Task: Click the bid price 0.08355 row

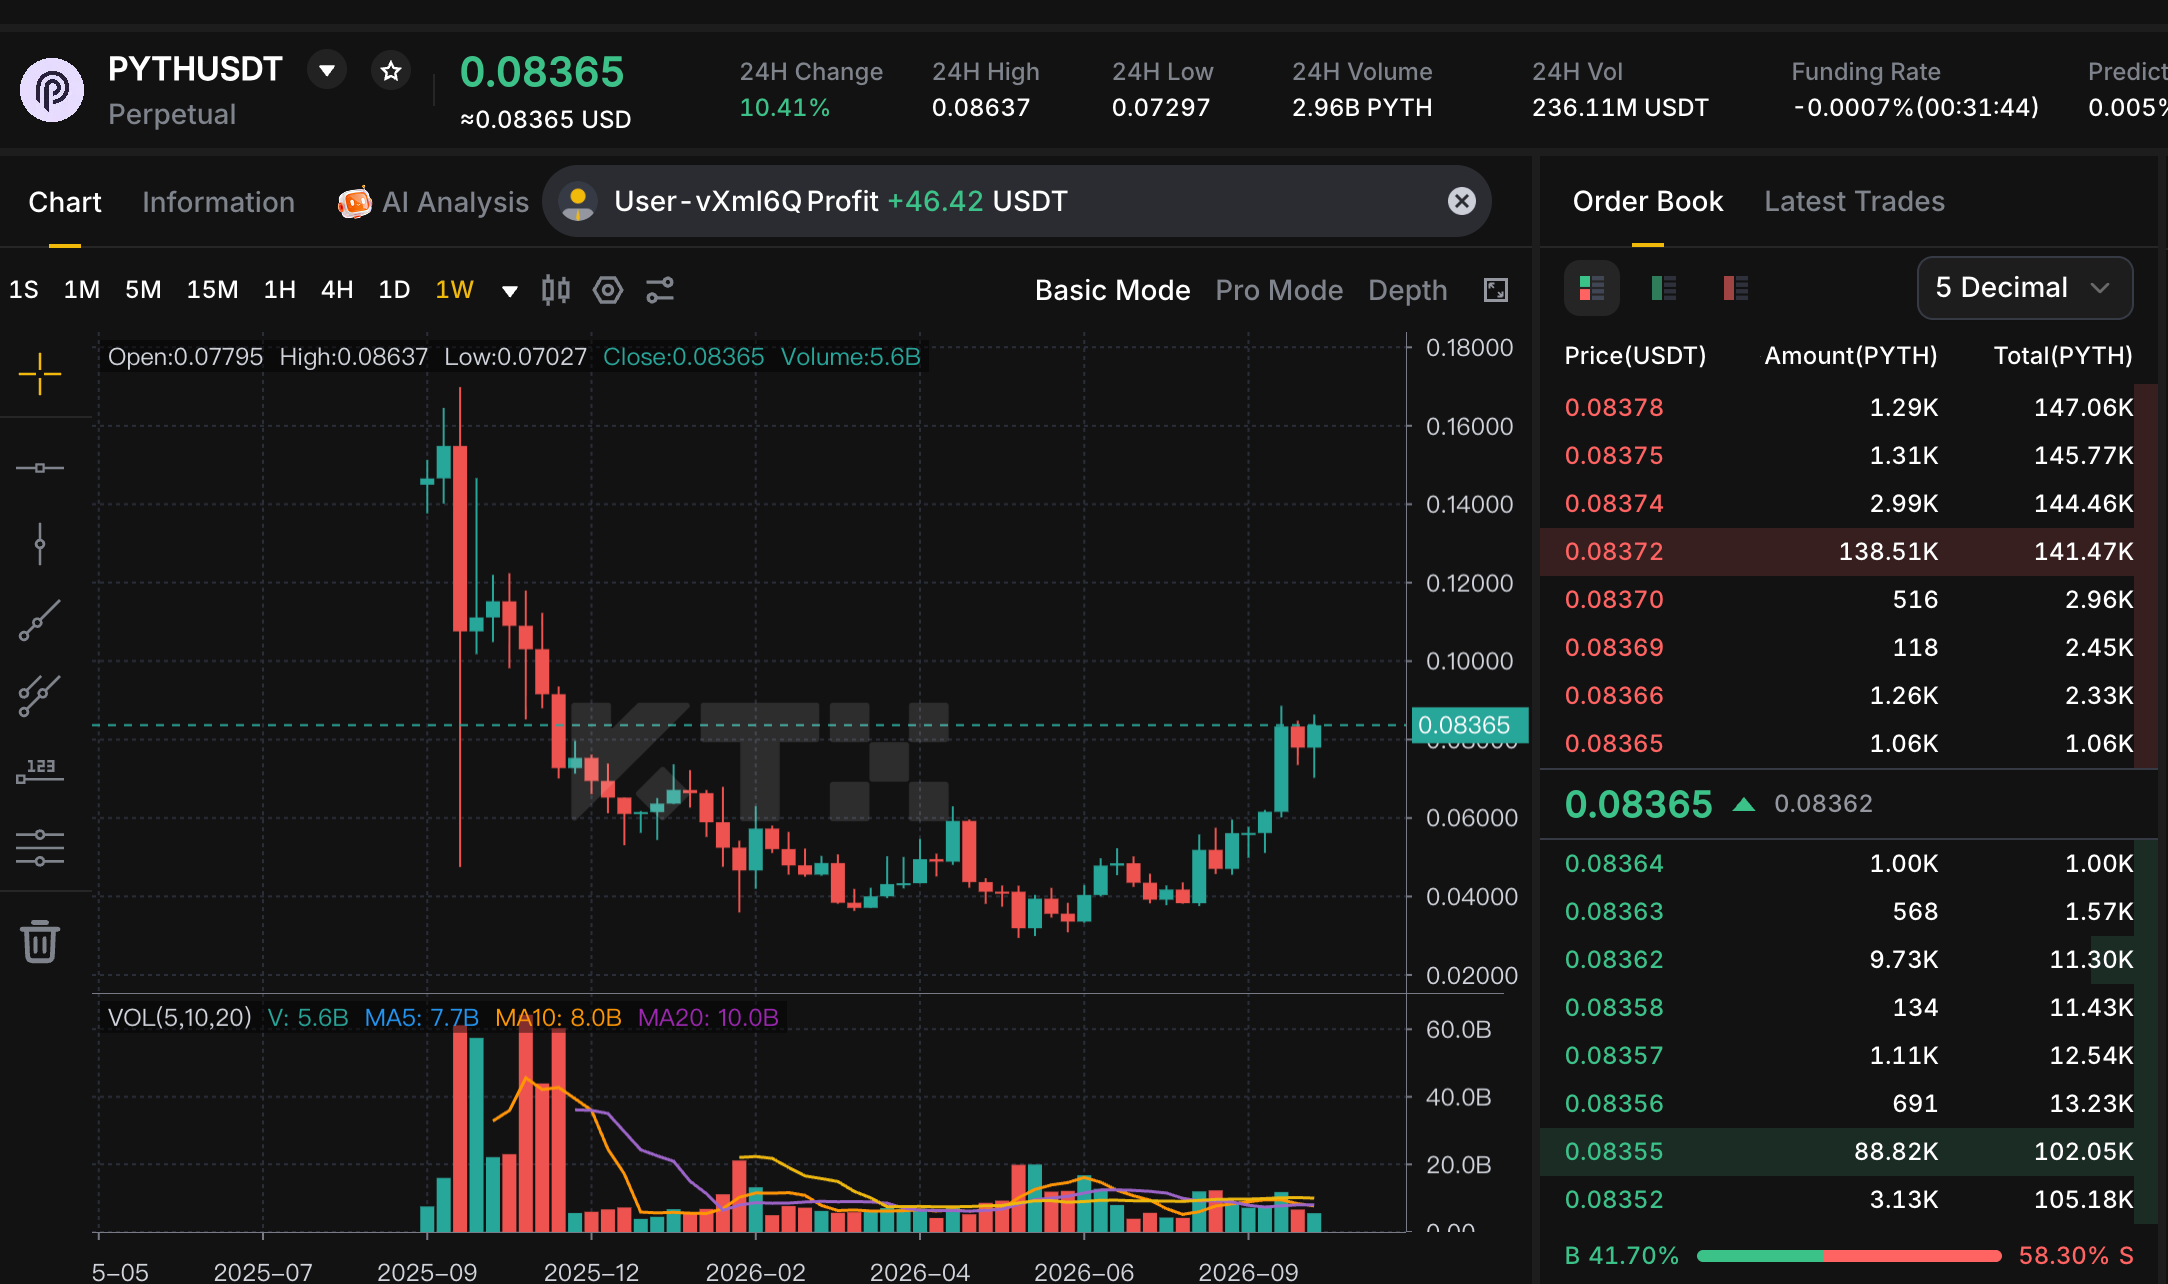Action: (1848, 1151)
